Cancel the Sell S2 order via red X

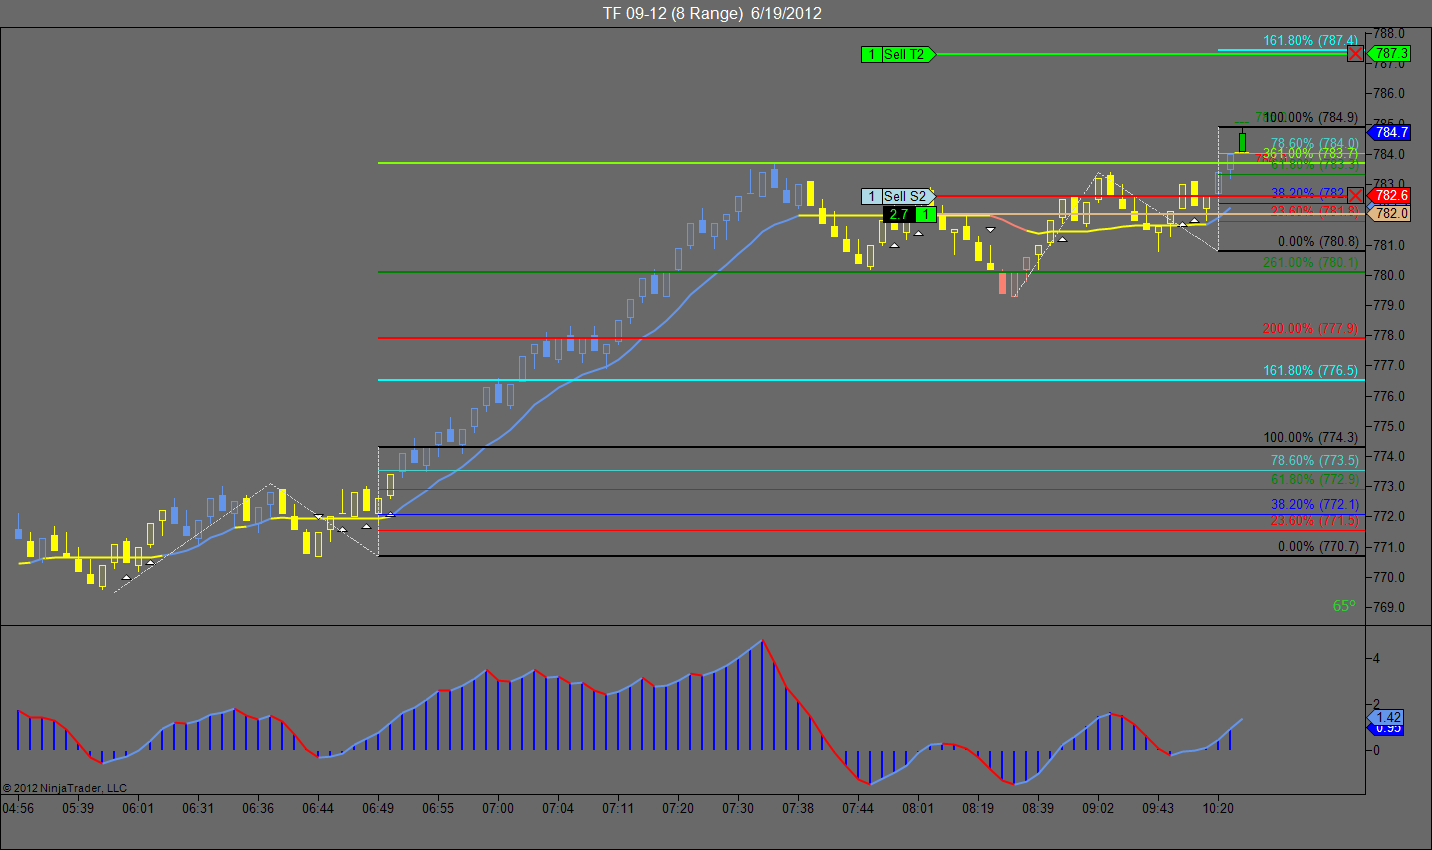click(1355, 195)
